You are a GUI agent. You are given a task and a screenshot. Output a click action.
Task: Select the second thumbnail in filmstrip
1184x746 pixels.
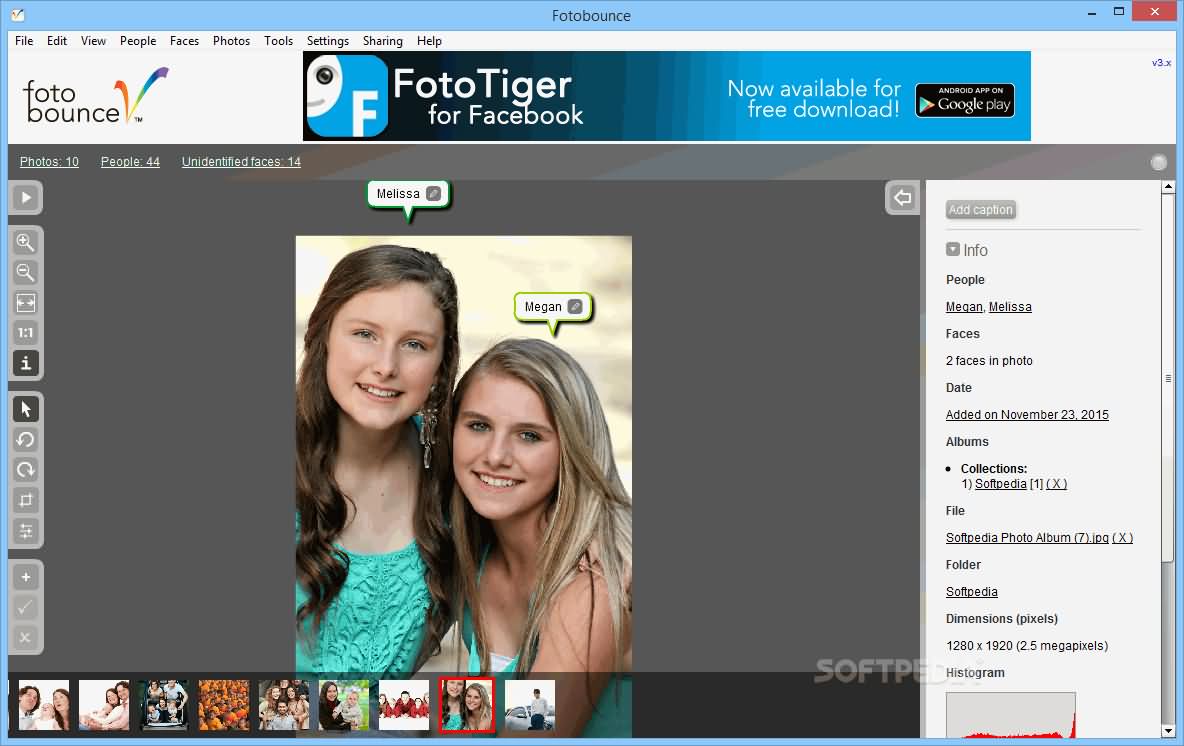[x=104, y=704]
